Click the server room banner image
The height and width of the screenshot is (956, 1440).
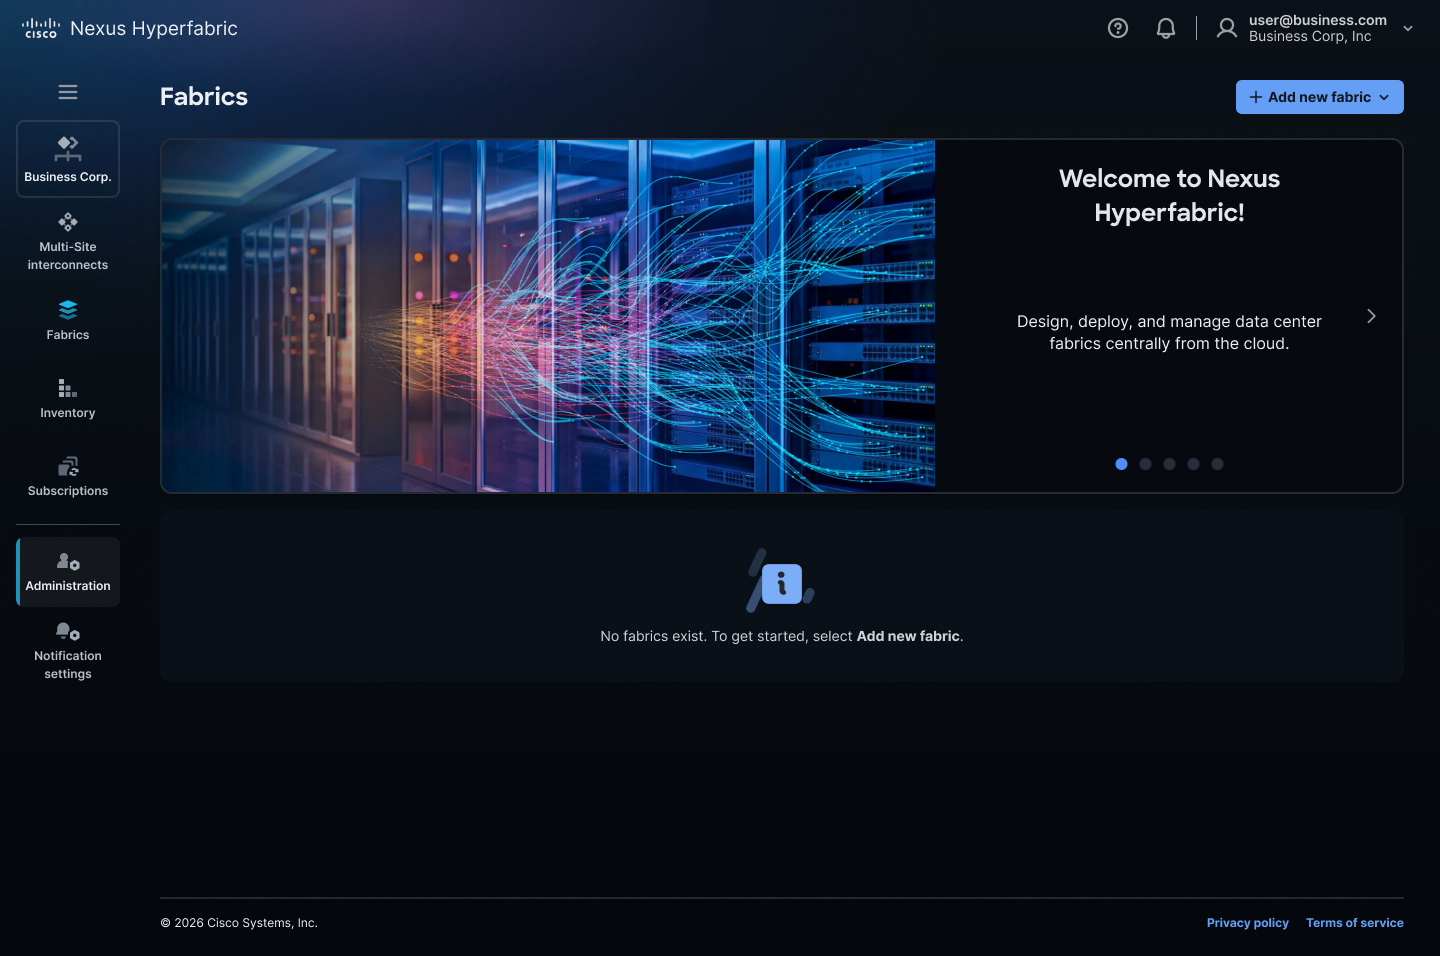(548, 316)
